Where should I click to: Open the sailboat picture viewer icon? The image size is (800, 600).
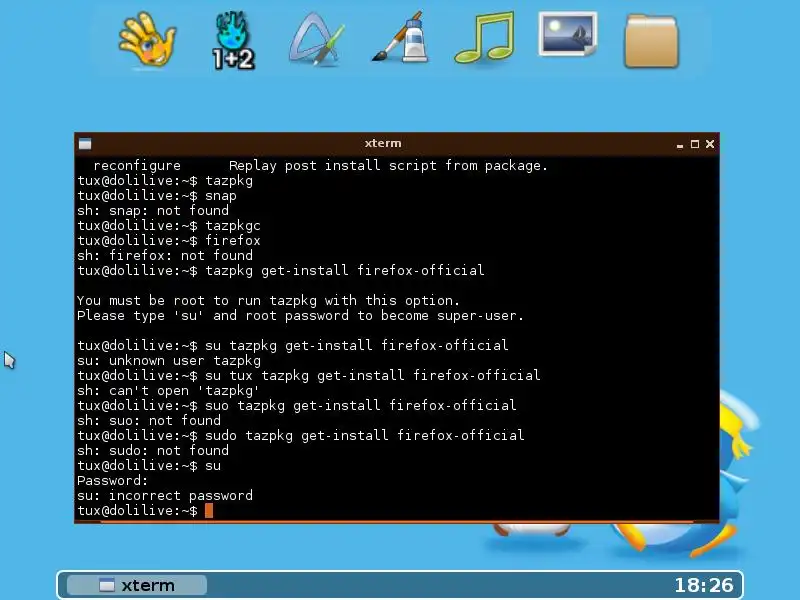tap(567, 34)
